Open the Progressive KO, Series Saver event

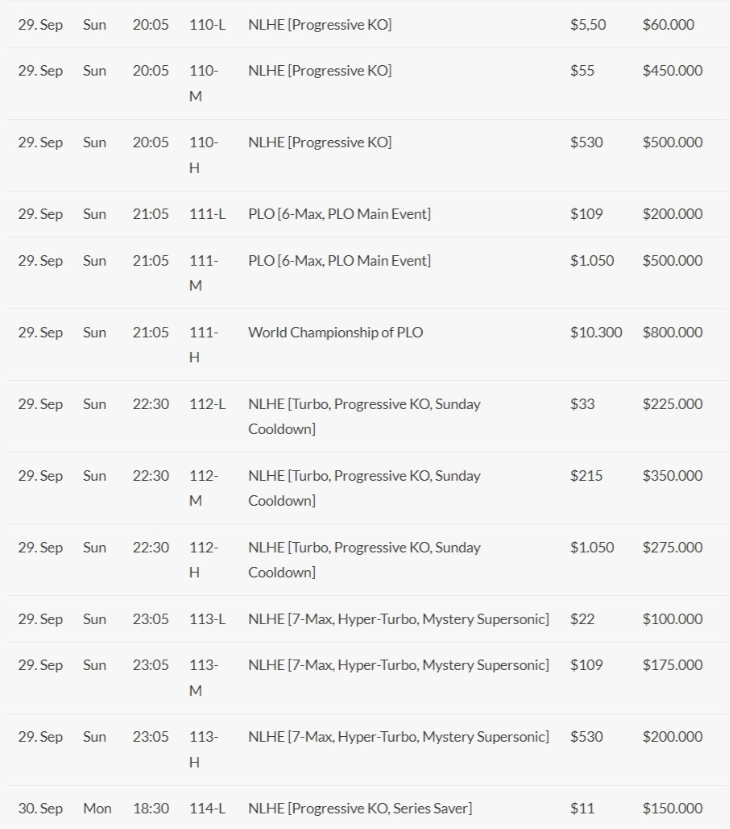click(360, 809)
